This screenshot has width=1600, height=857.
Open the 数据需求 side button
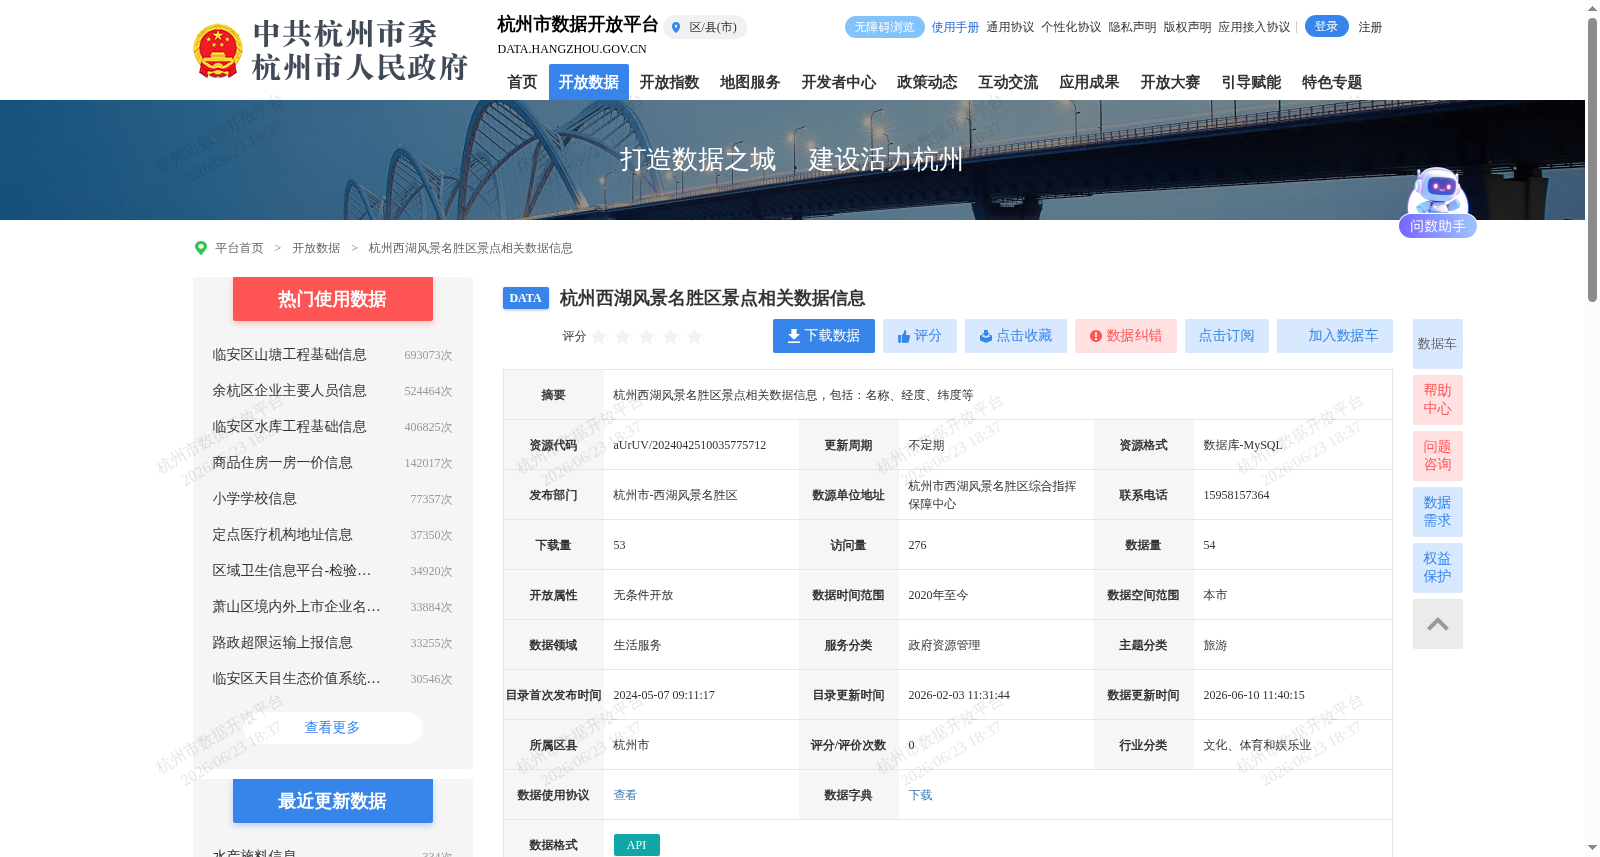1438,512
